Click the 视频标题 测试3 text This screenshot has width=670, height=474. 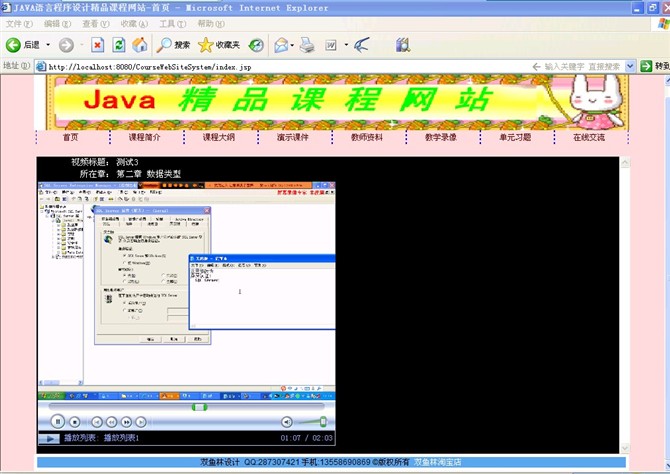(105, 162)
